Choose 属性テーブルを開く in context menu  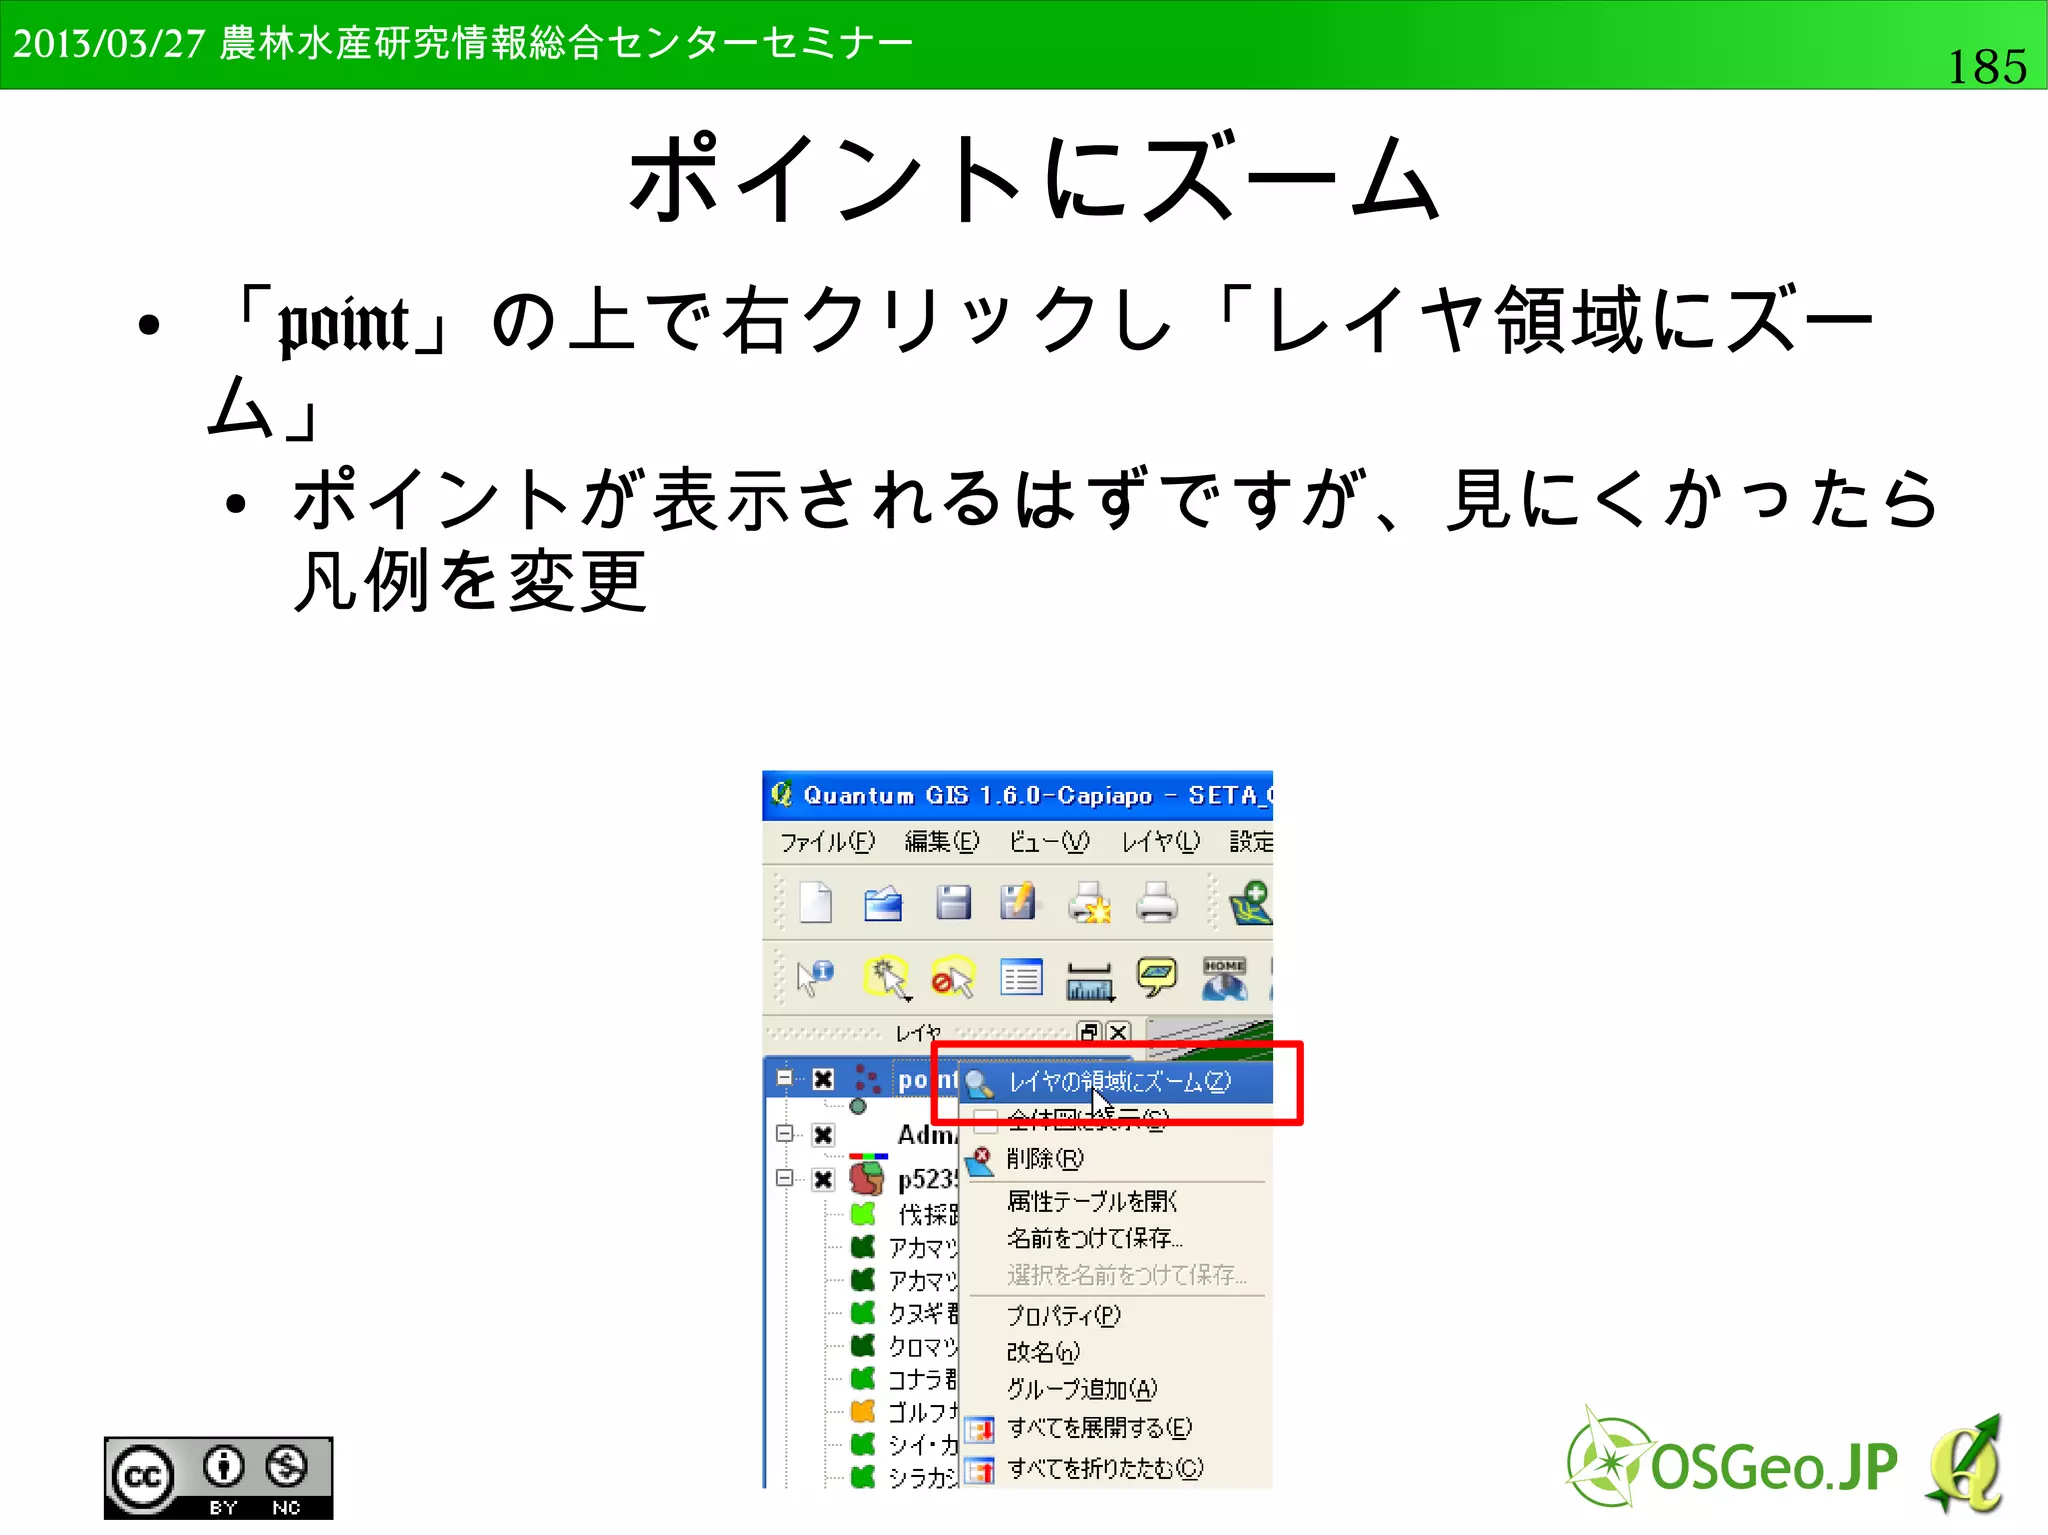point(1116,1201)
